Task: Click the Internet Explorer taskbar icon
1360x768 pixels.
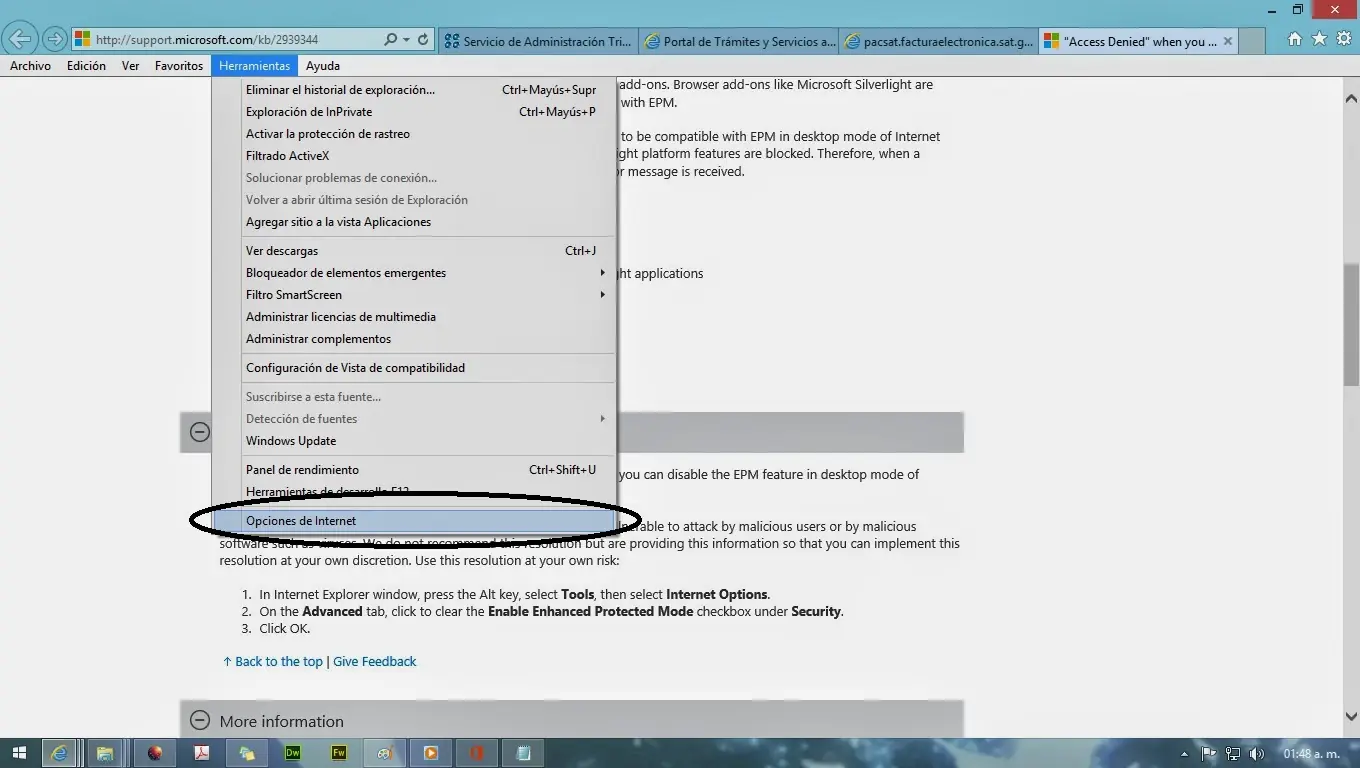Action: 61,753
